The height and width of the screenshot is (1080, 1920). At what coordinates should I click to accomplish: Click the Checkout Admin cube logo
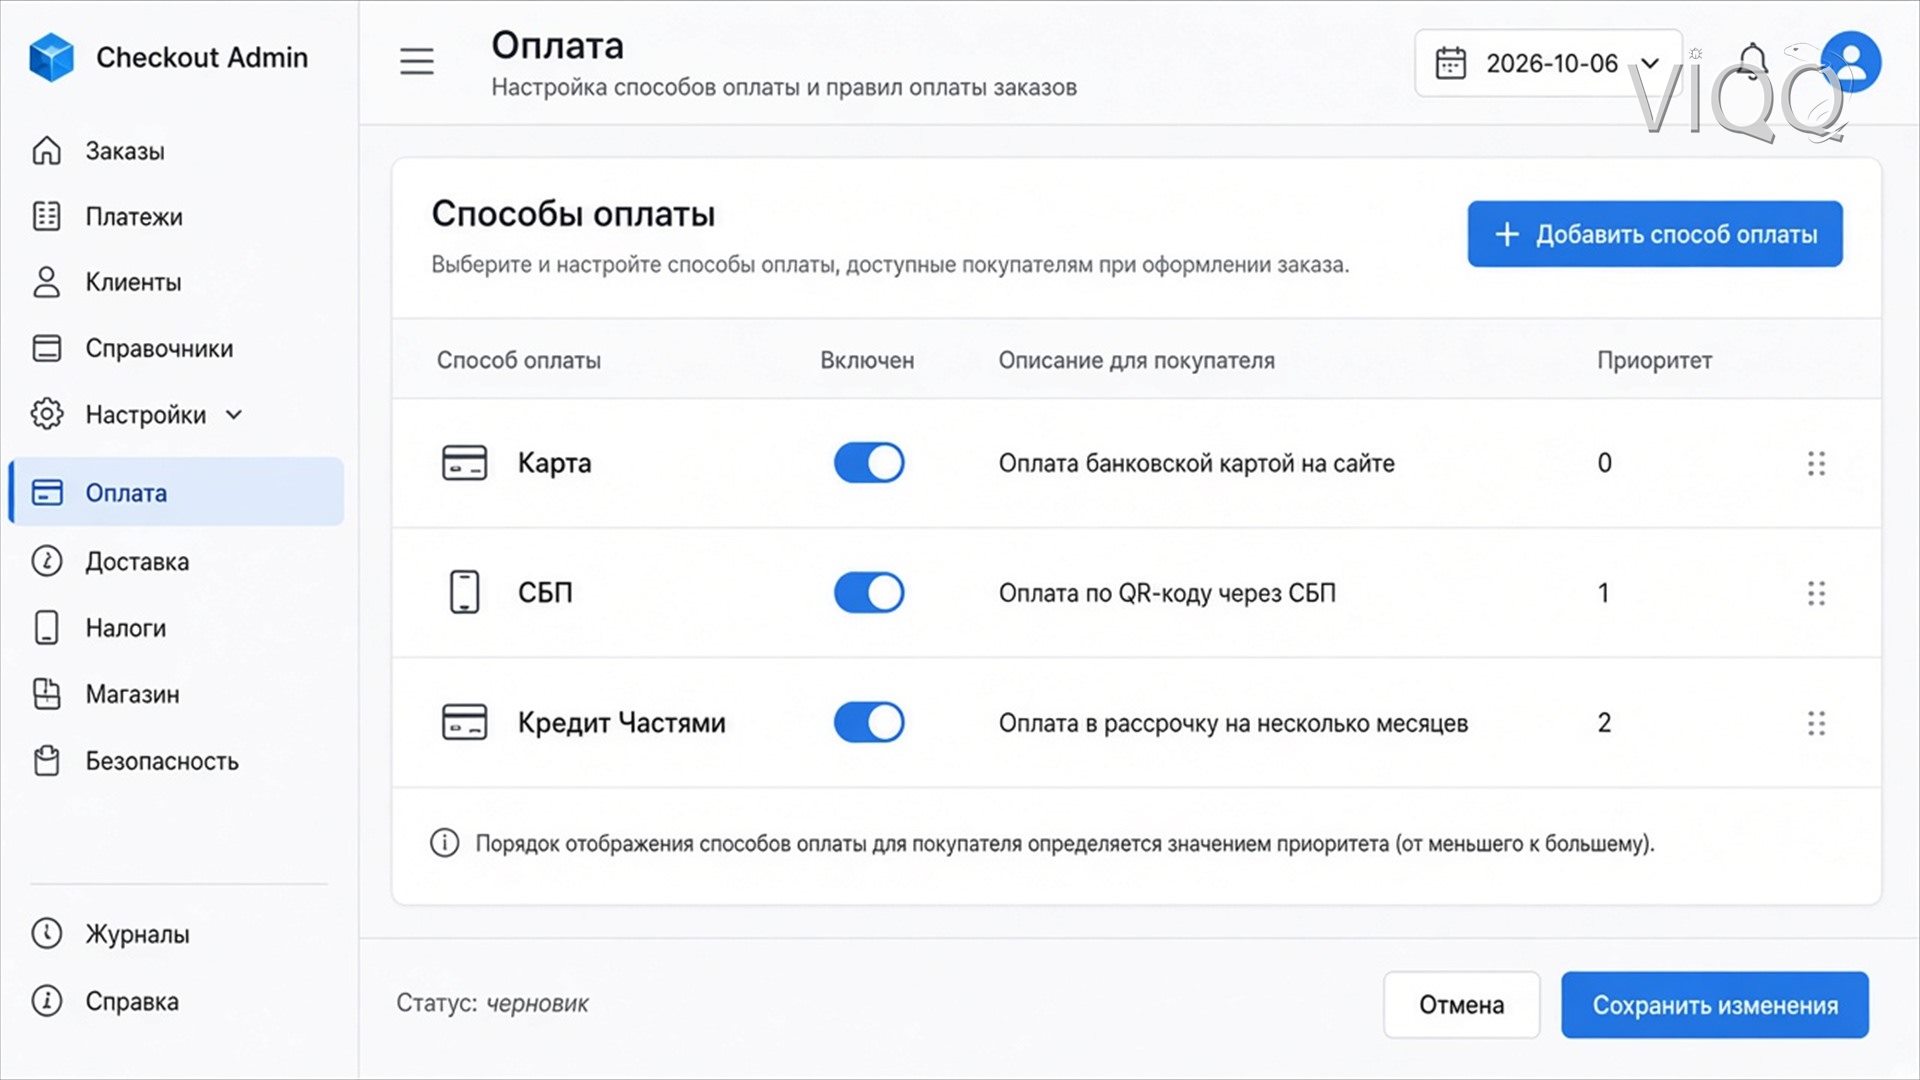tap(51, 57)
